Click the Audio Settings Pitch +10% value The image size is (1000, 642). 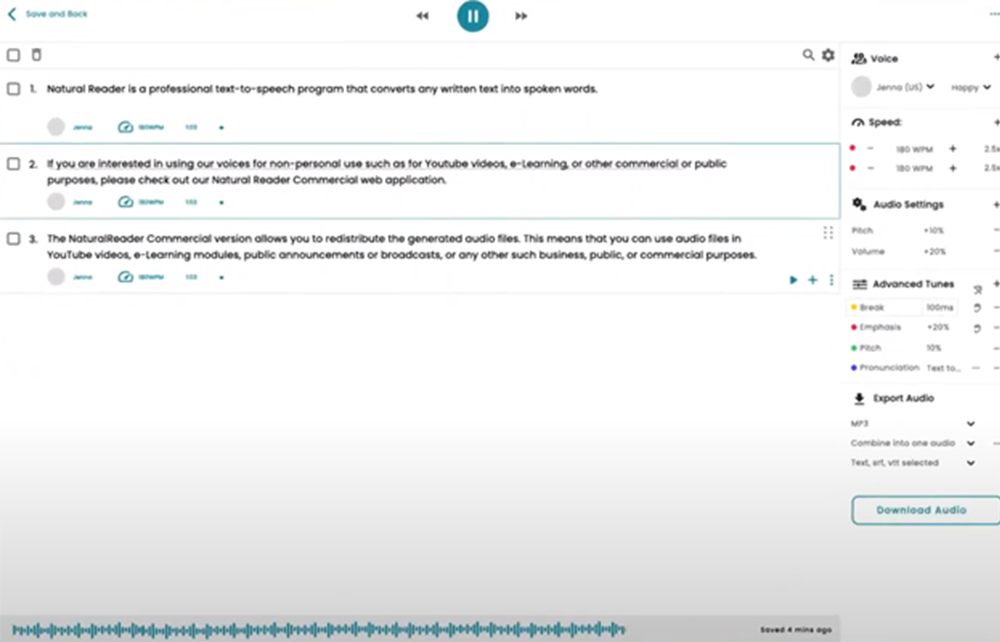(934, 231)
